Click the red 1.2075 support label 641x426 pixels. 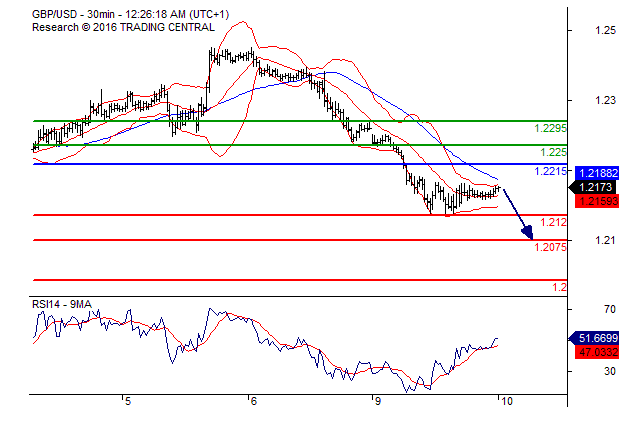[550, 247]
